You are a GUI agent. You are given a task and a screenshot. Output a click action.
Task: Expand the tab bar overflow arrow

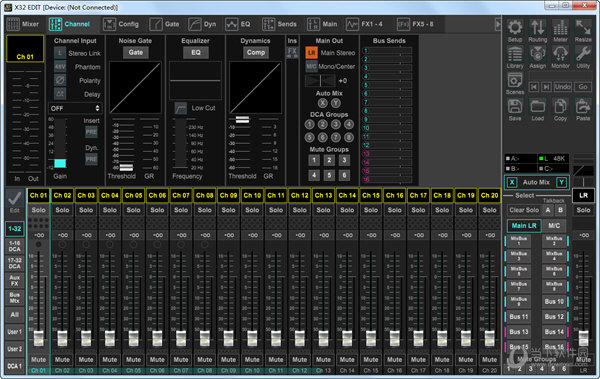(497, 24)
